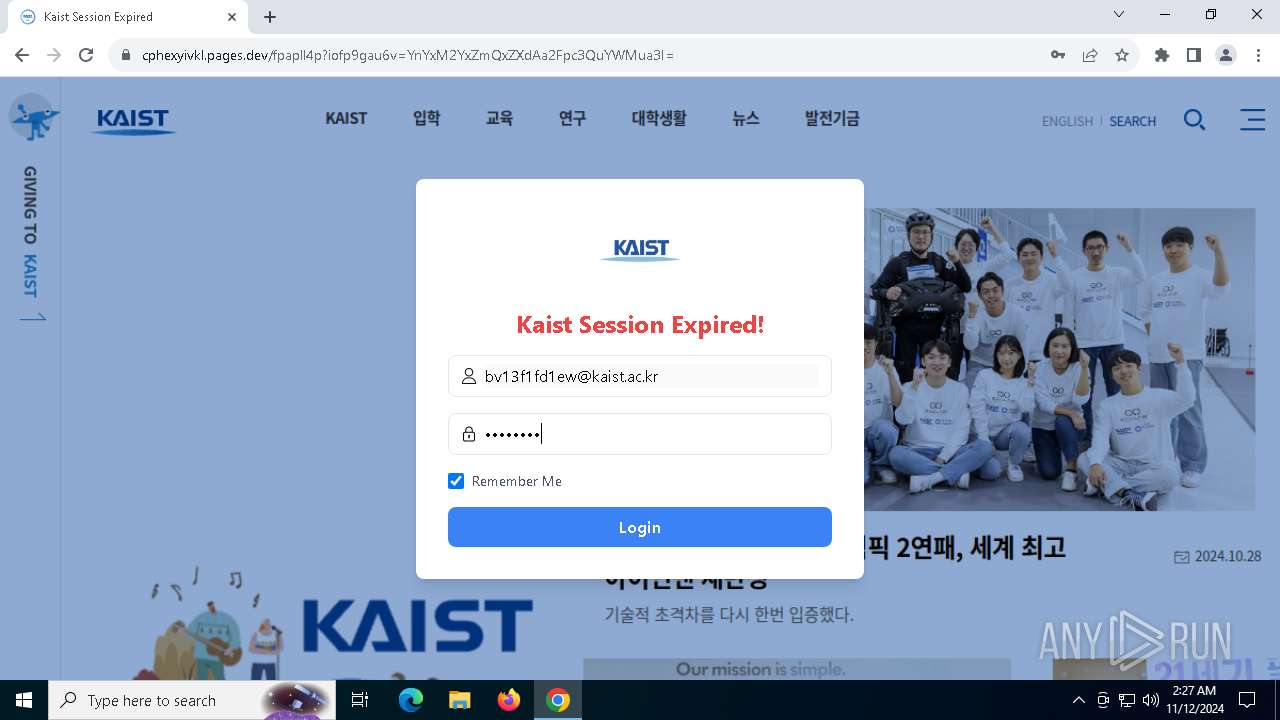Open the 뉴스 nav menu item

point(746,118)
